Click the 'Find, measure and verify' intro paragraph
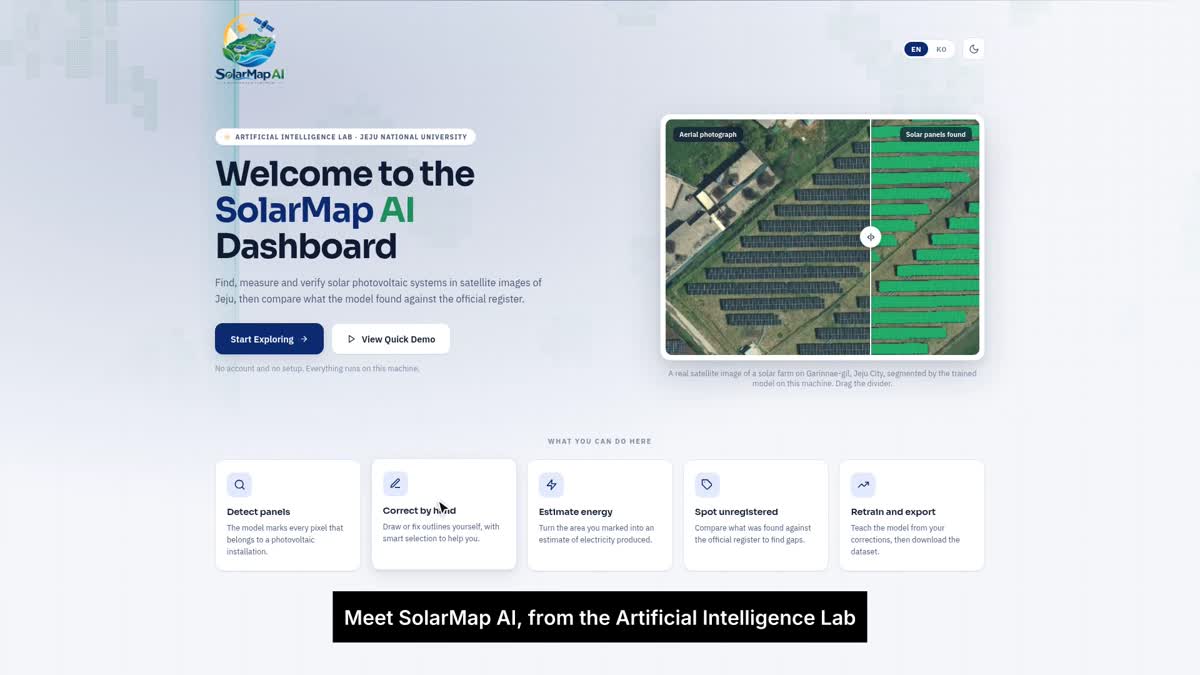The height and width of the screenshot is (675, 1200). tap(378, 291)
